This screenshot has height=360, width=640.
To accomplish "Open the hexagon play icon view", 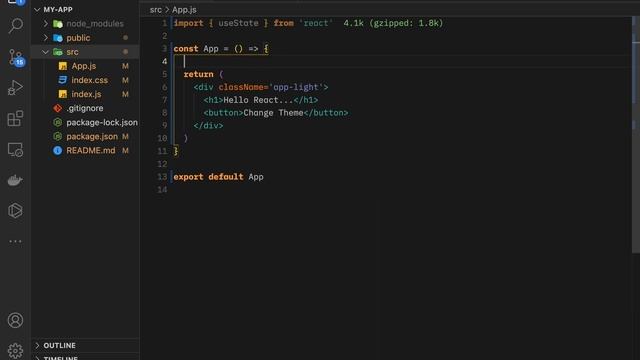I will click(15, 211).
